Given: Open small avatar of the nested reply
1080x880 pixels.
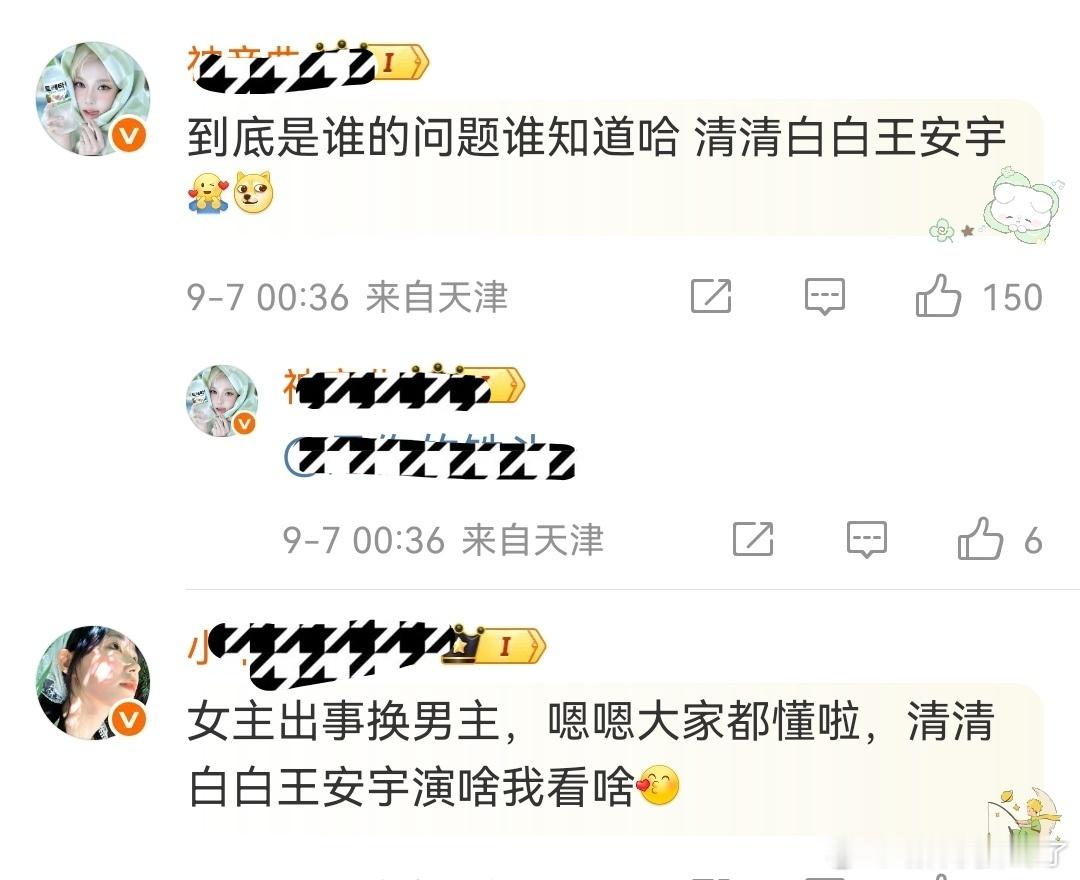Looking at the screenshot, I should coord(222,401).
